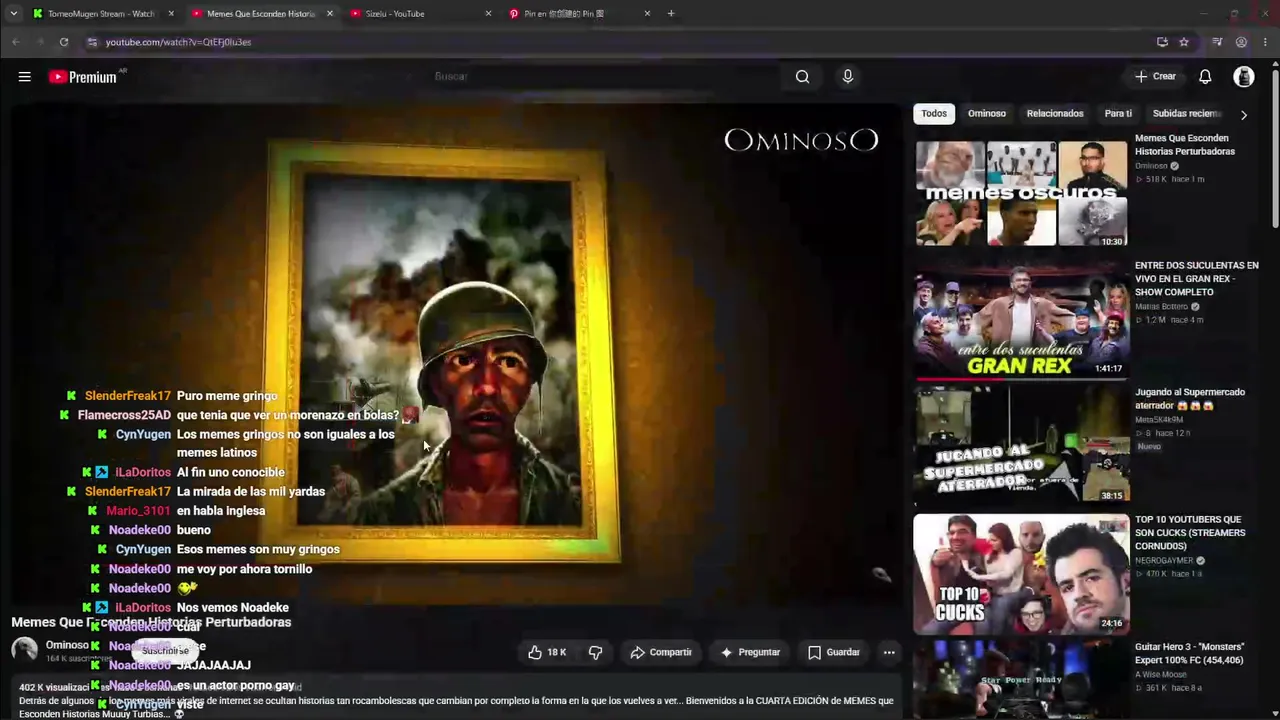This screenshot has width=1280, height=720.
Task: Click the search magnifier button
Action: tap(802, 77)
